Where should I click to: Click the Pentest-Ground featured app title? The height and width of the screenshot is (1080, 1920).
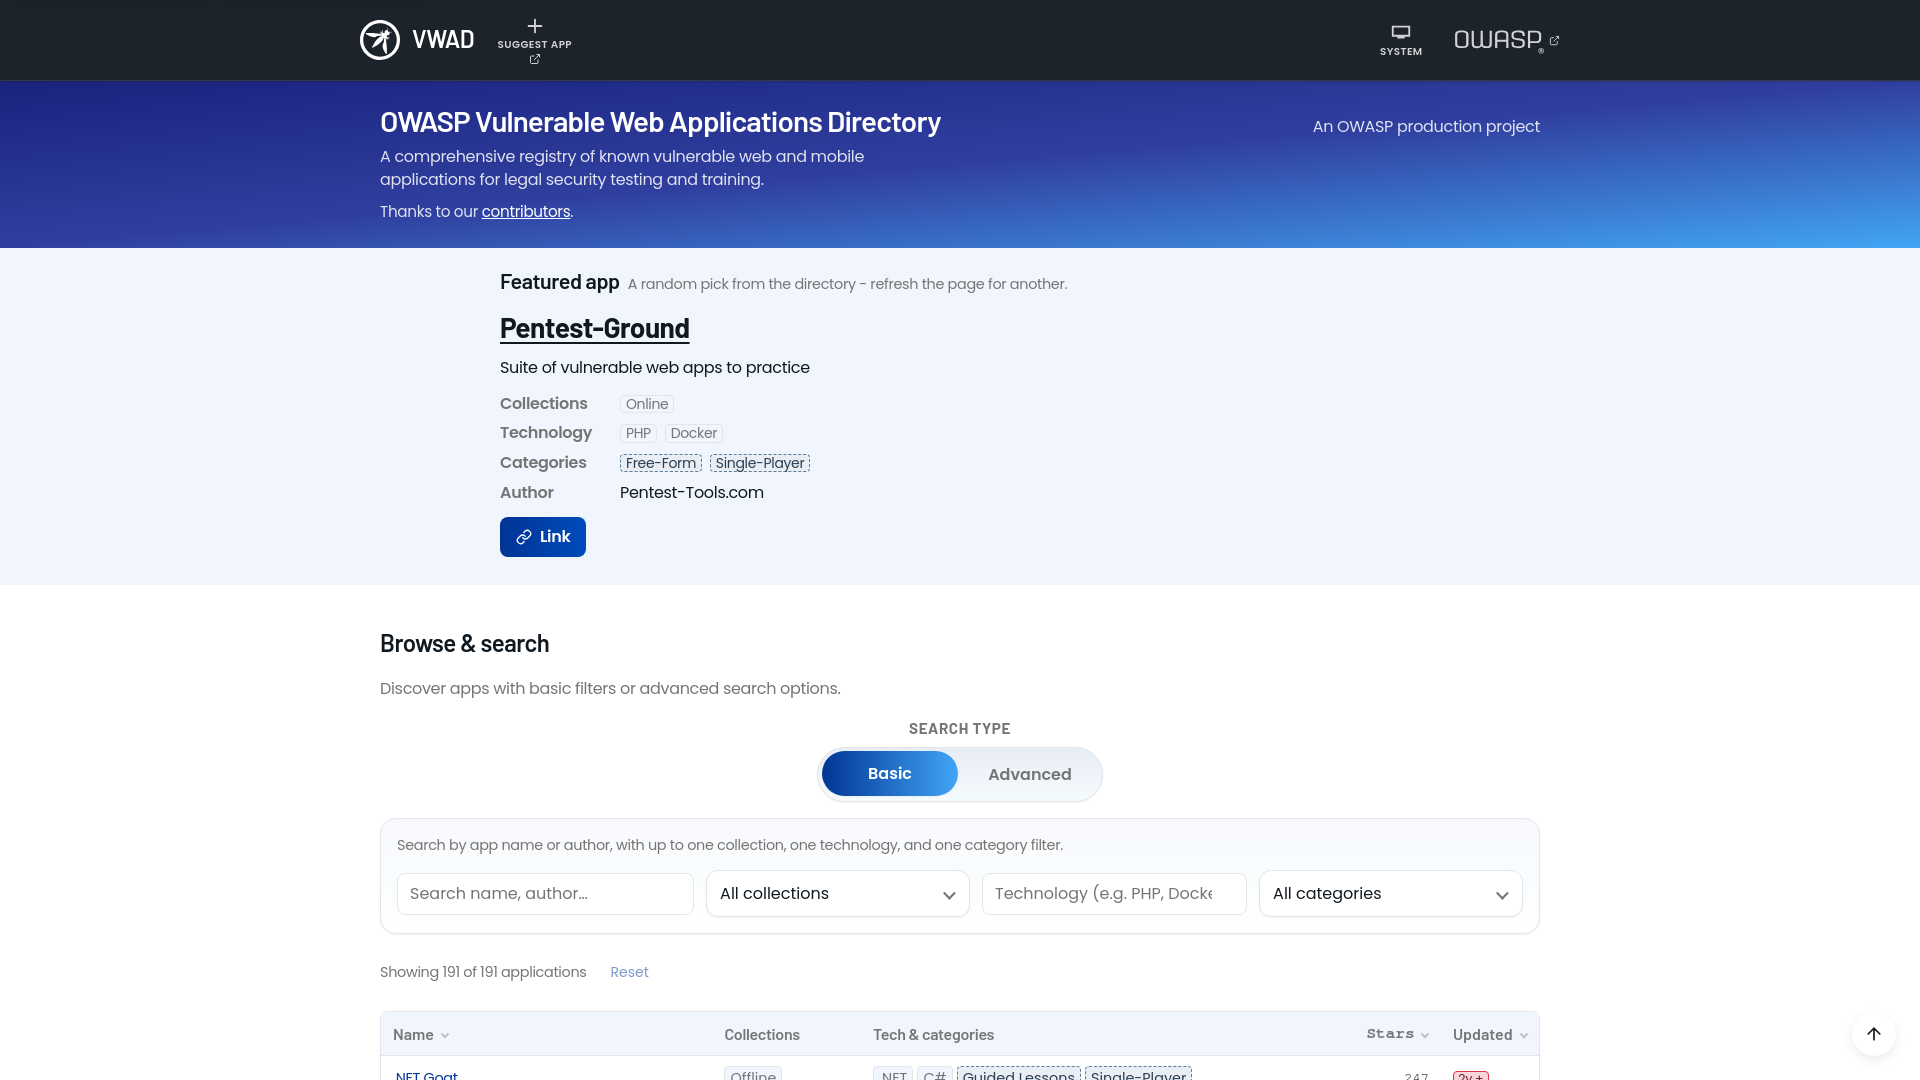pos(594,328)
